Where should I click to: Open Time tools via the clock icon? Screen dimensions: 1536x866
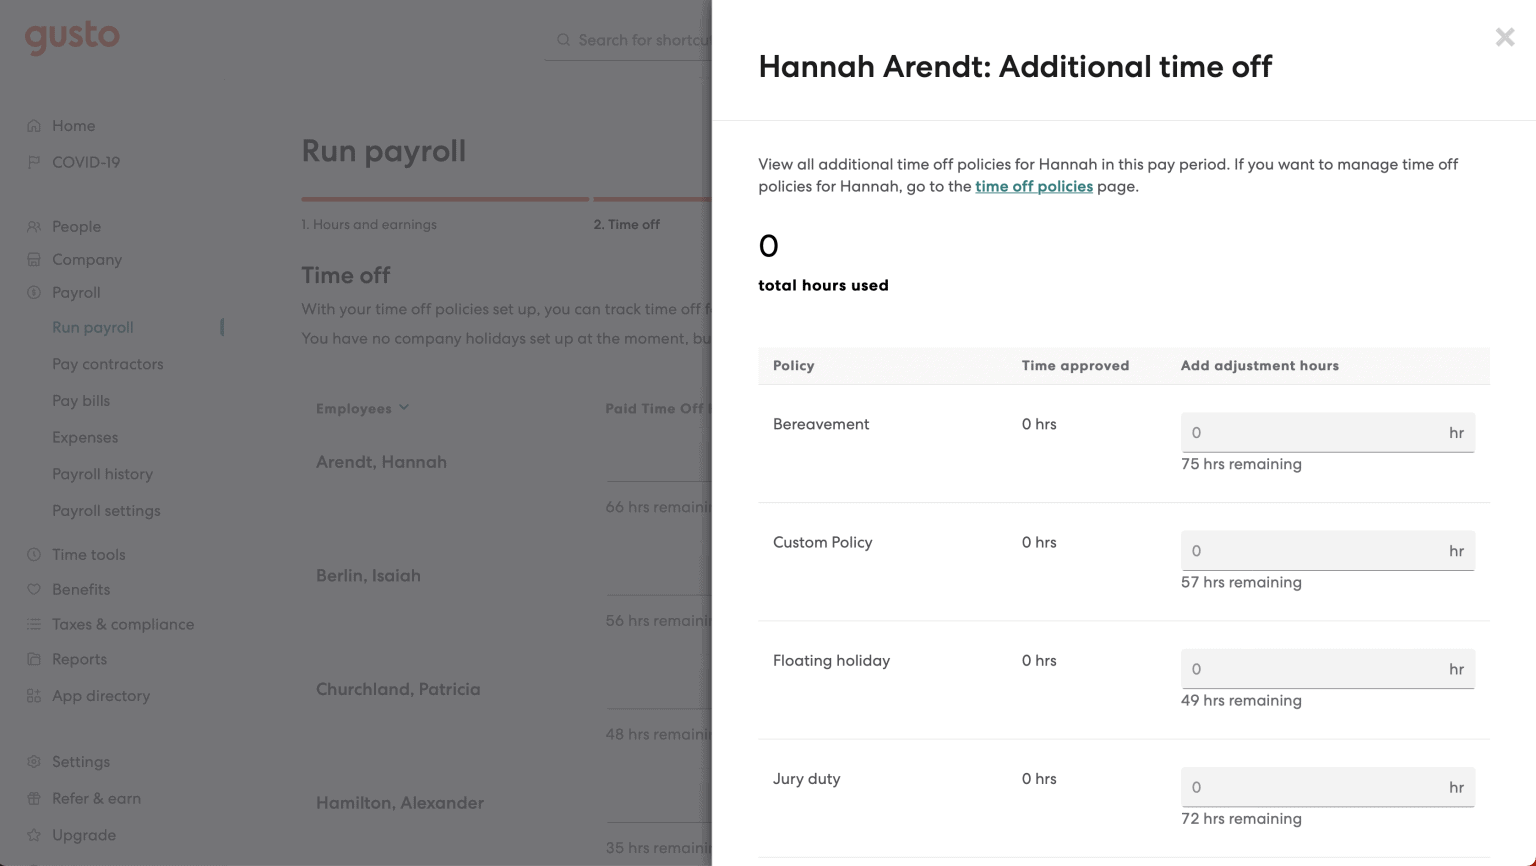pyautogui.click(x=35, y=554)
